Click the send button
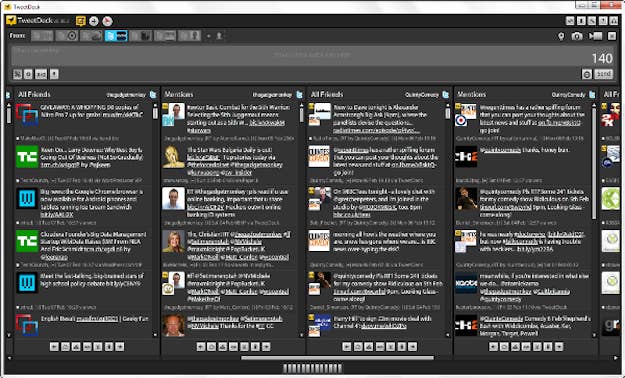The image size is (625, 378). point(603,74)
